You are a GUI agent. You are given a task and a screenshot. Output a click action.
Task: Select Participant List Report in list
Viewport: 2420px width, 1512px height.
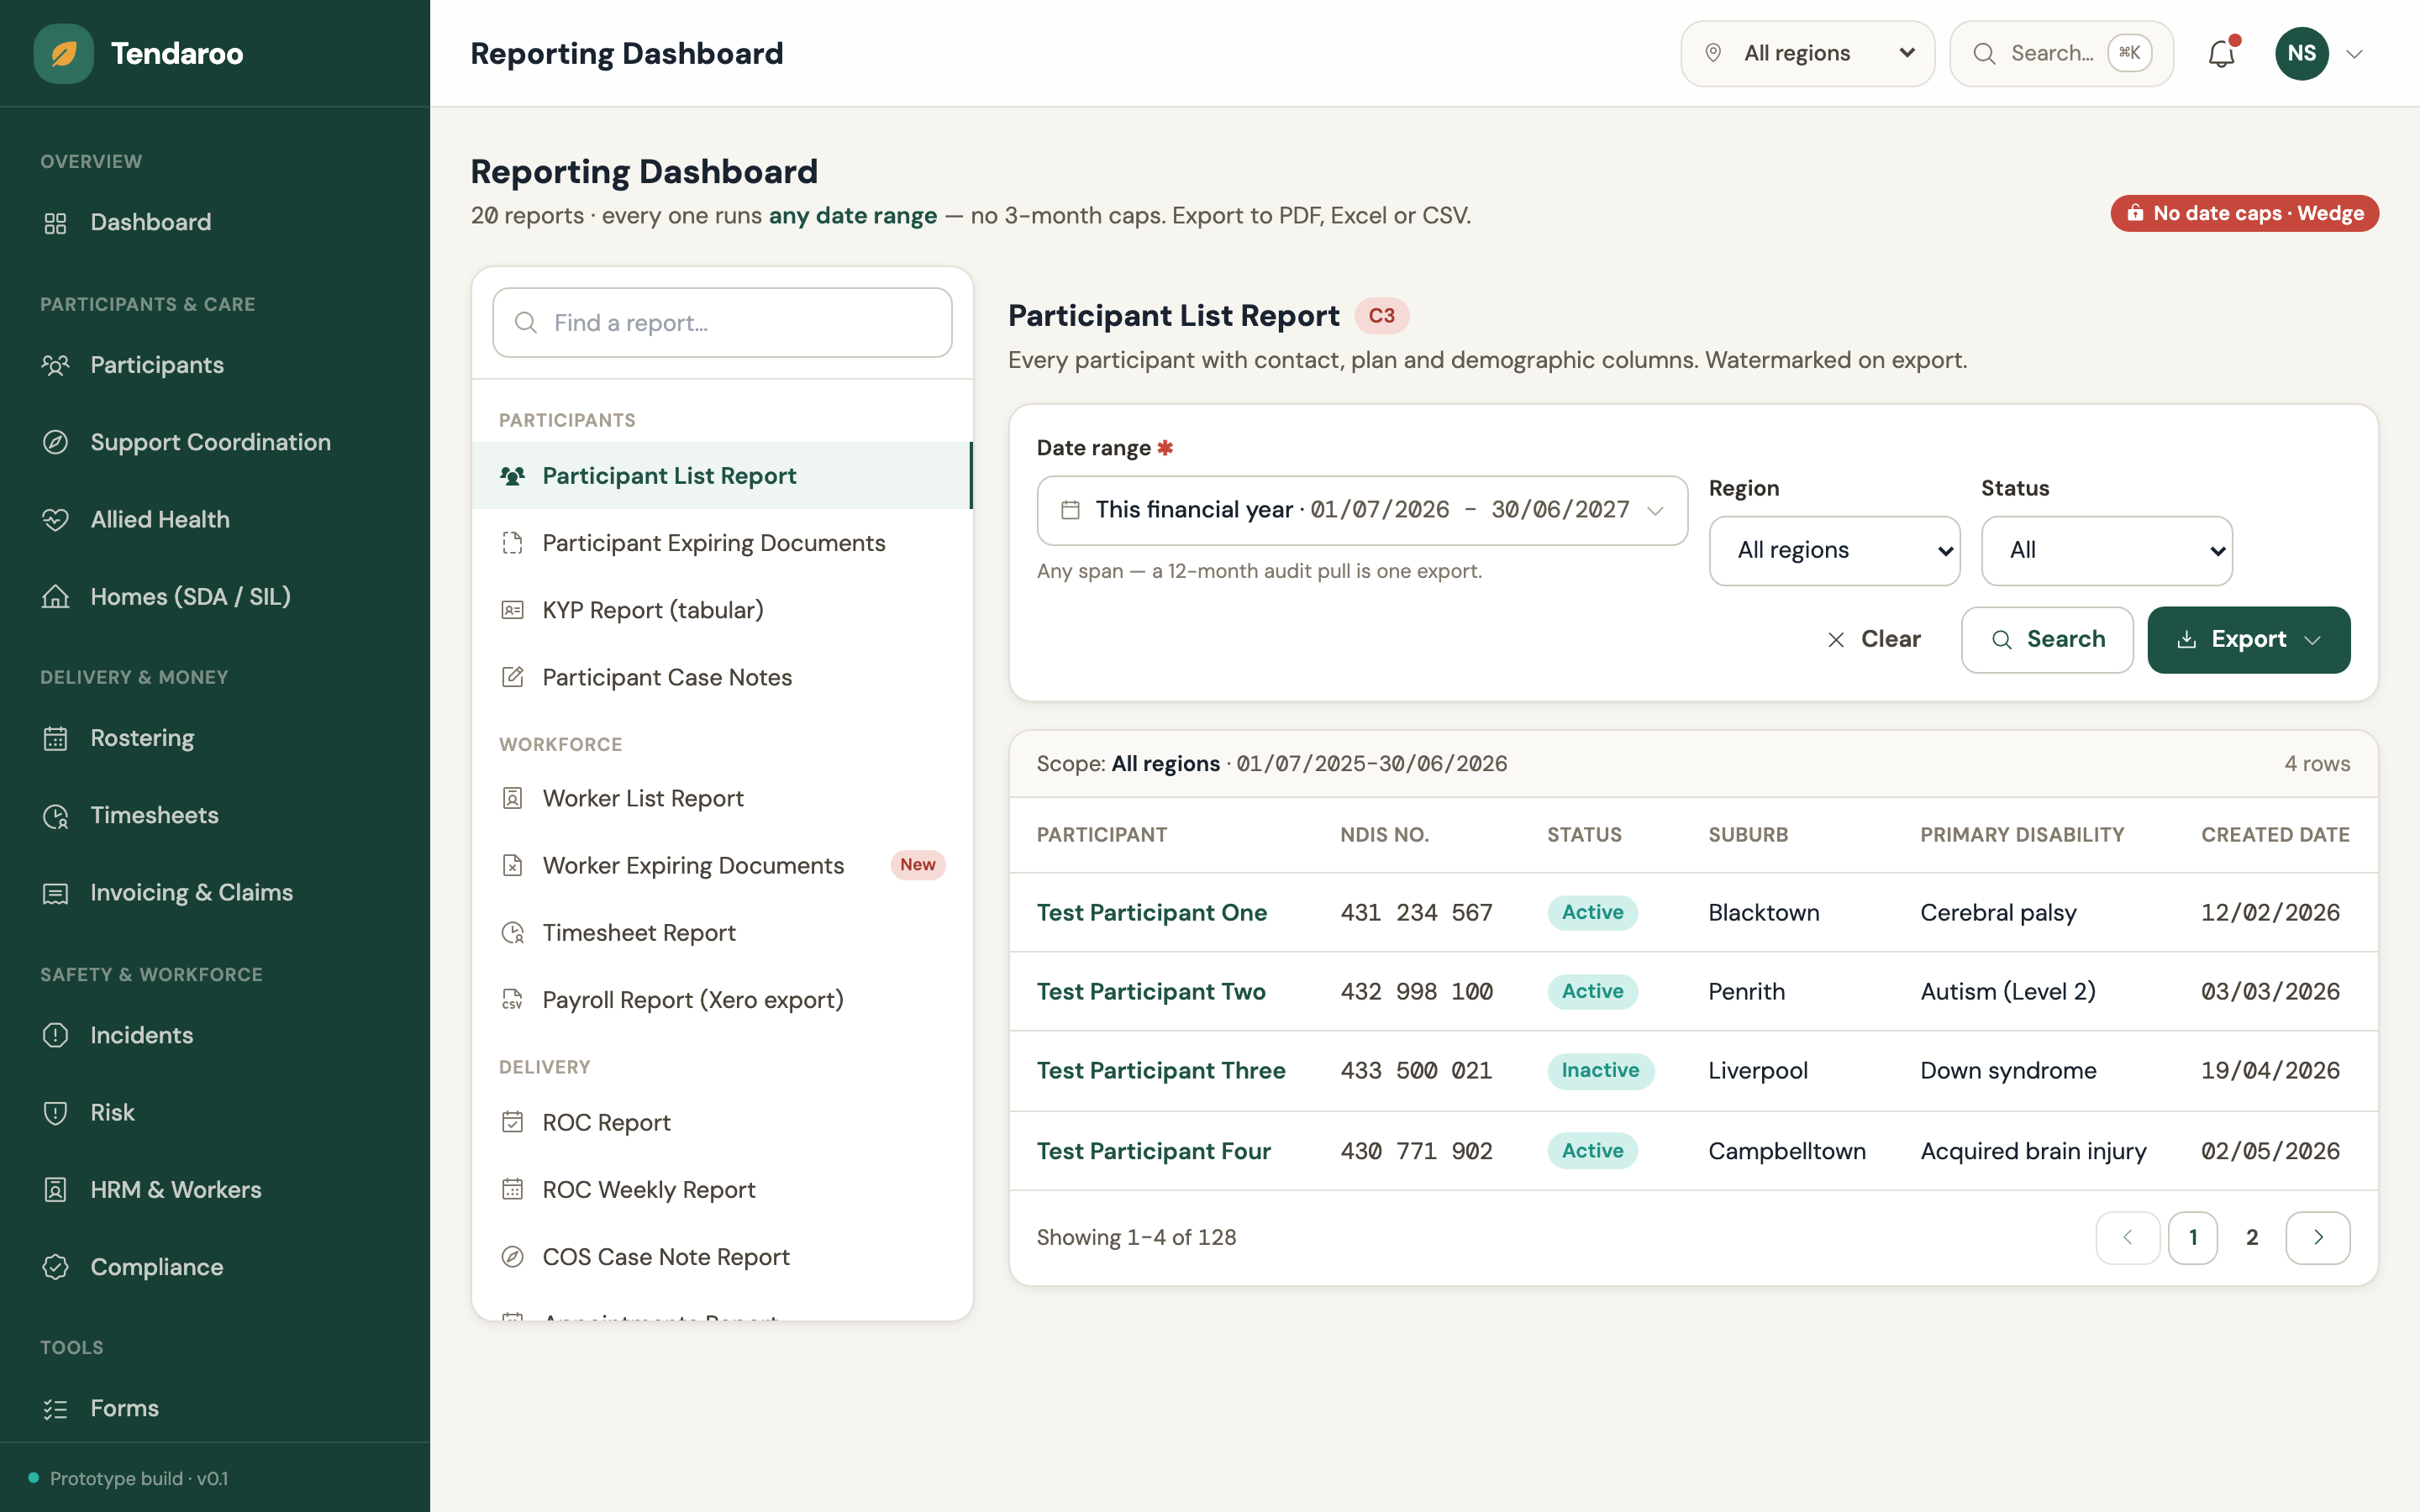[722, 476]
